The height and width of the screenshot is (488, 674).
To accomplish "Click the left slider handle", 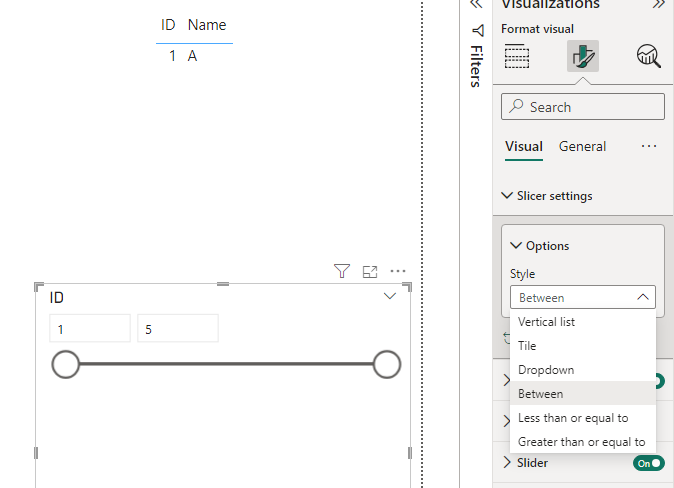I will [x=65, y=365].
